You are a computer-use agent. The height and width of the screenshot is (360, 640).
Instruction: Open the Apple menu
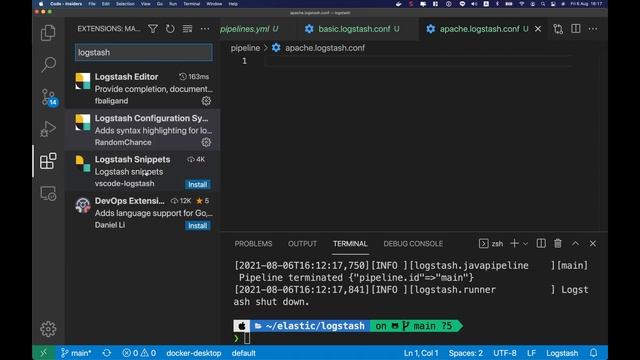pyautogui.click(x=41, y=4)
